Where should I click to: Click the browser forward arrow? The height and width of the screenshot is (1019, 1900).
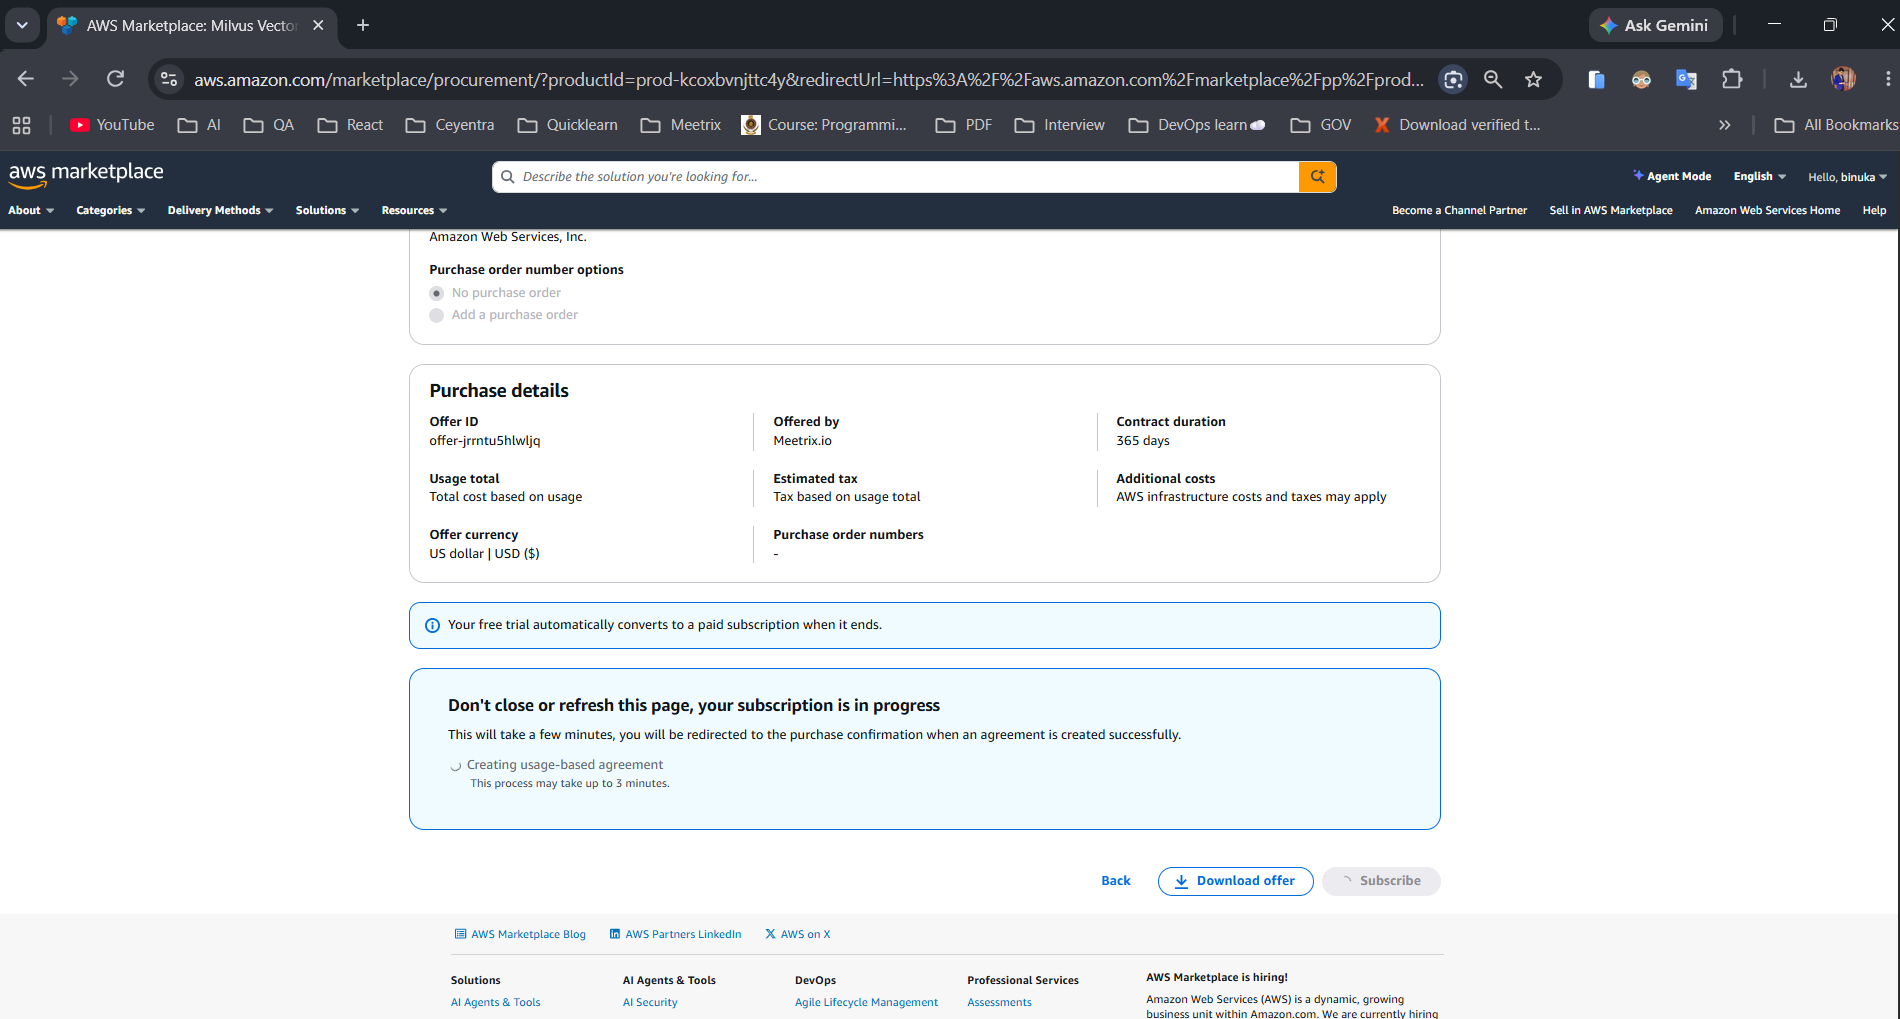[70, 79]
